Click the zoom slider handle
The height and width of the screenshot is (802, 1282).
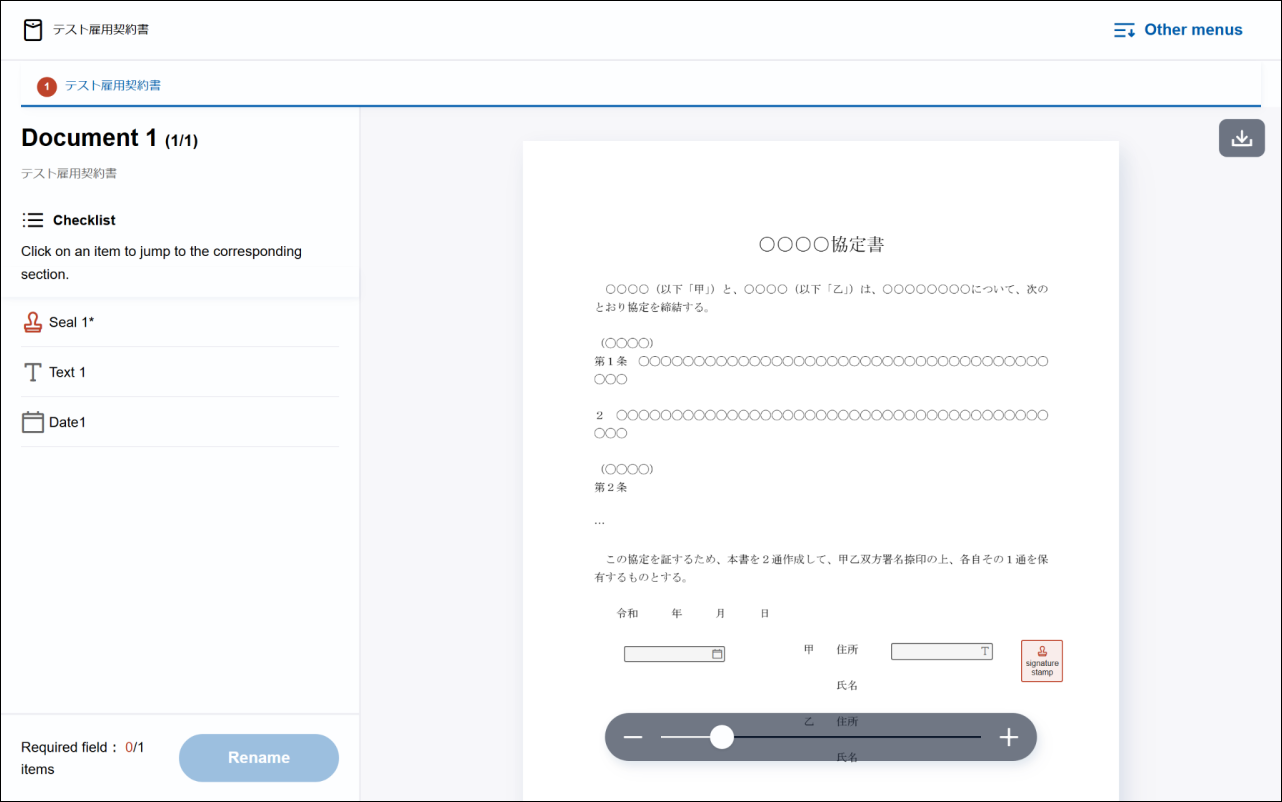click(x=722, y=738)
